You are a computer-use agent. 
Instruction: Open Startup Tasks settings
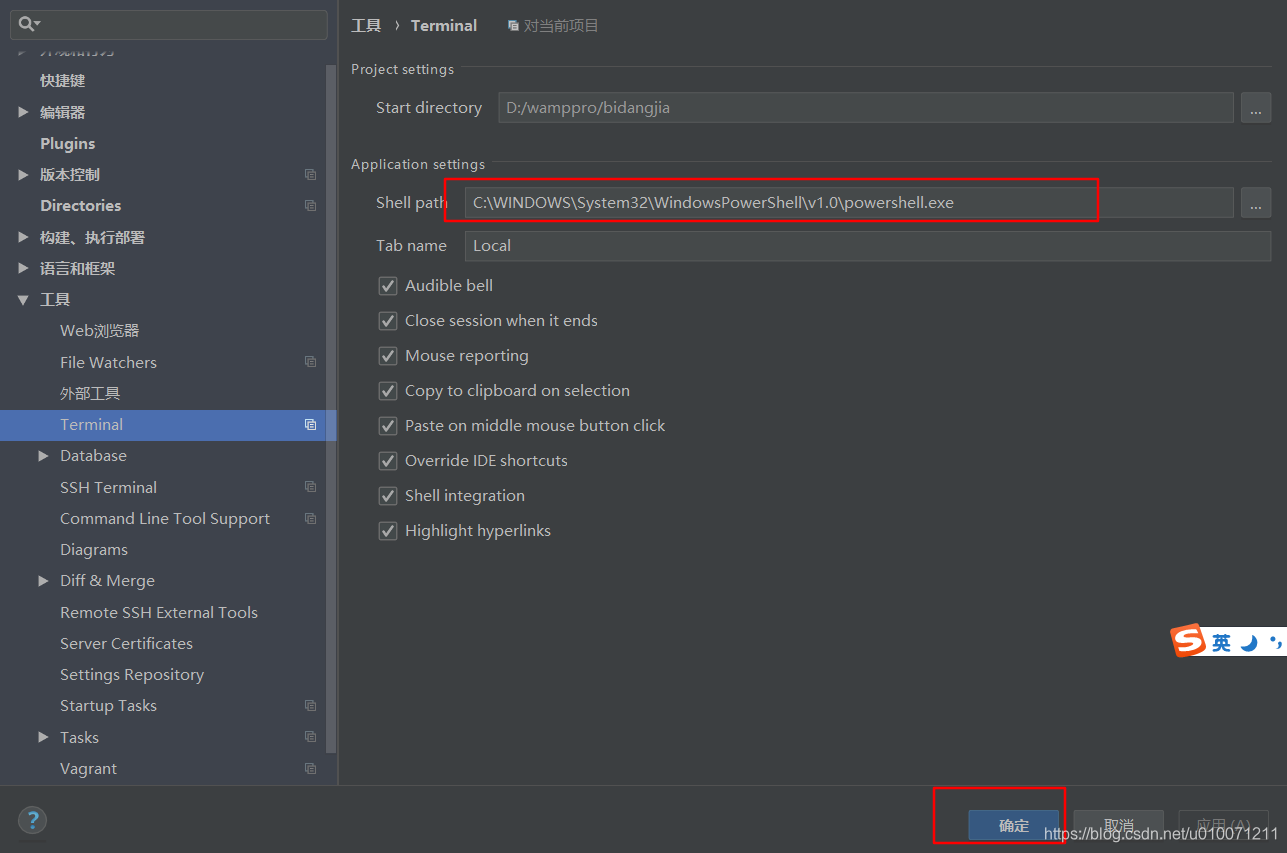108,705
